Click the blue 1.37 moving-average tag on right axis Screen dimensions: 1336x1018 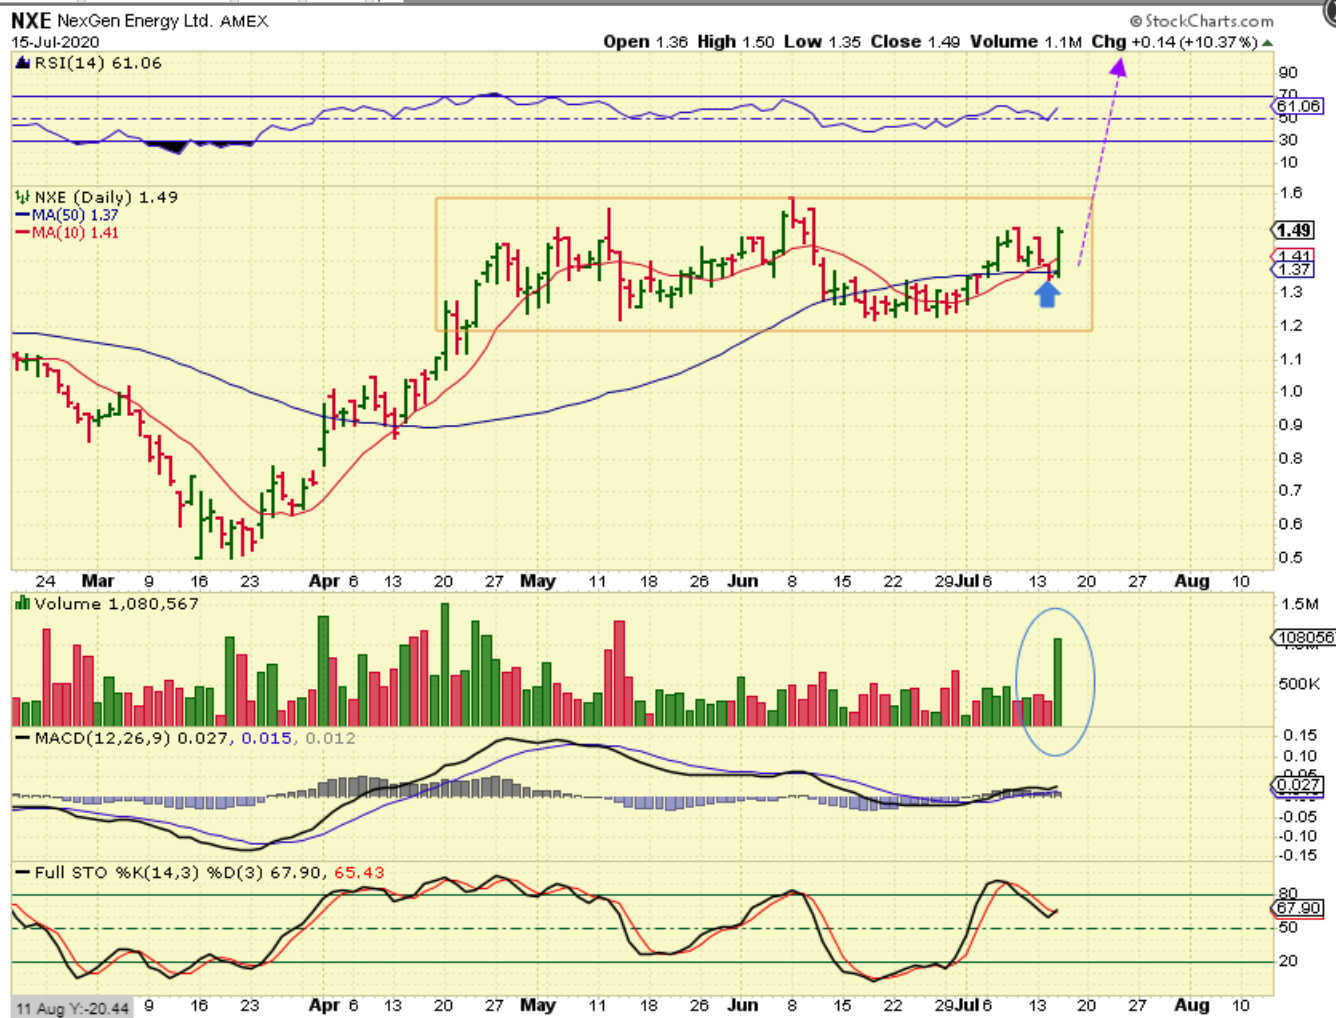click(x=1294, y=270)
